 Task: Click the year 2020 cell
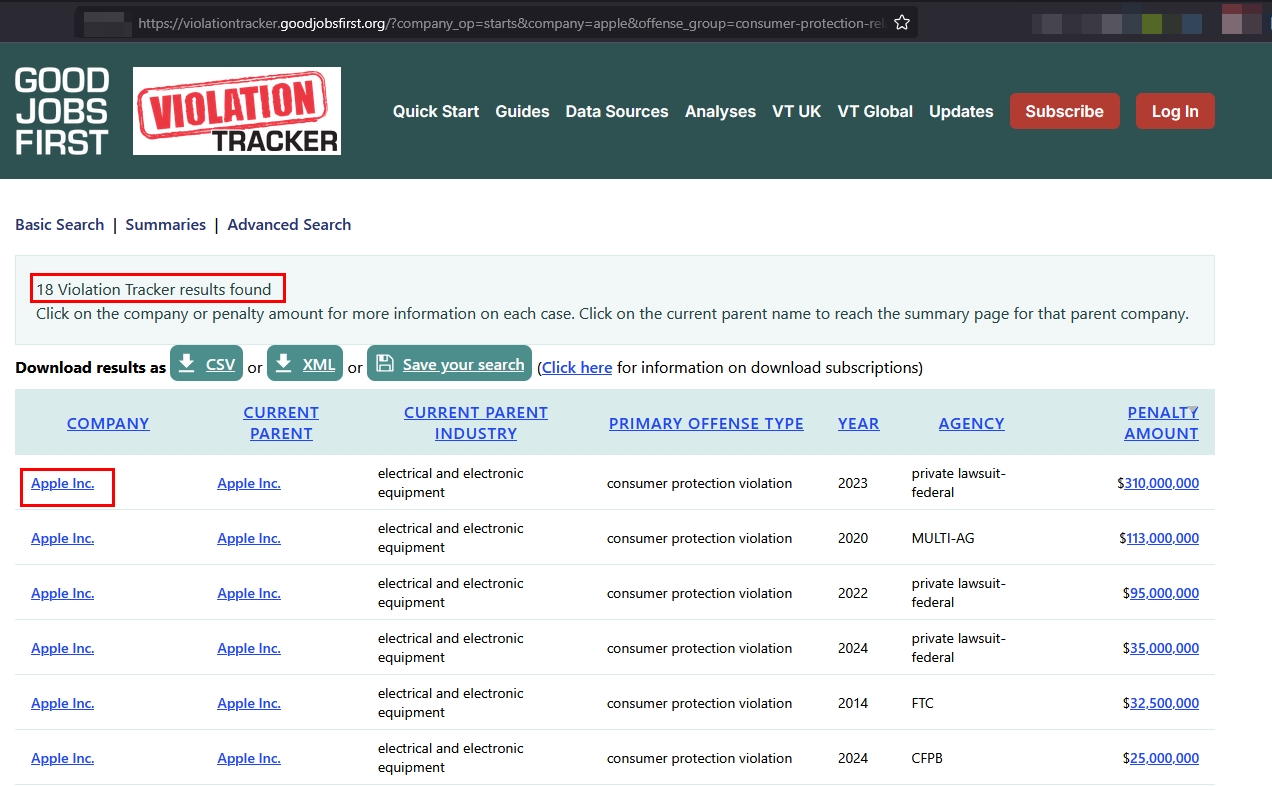[853, 538]
